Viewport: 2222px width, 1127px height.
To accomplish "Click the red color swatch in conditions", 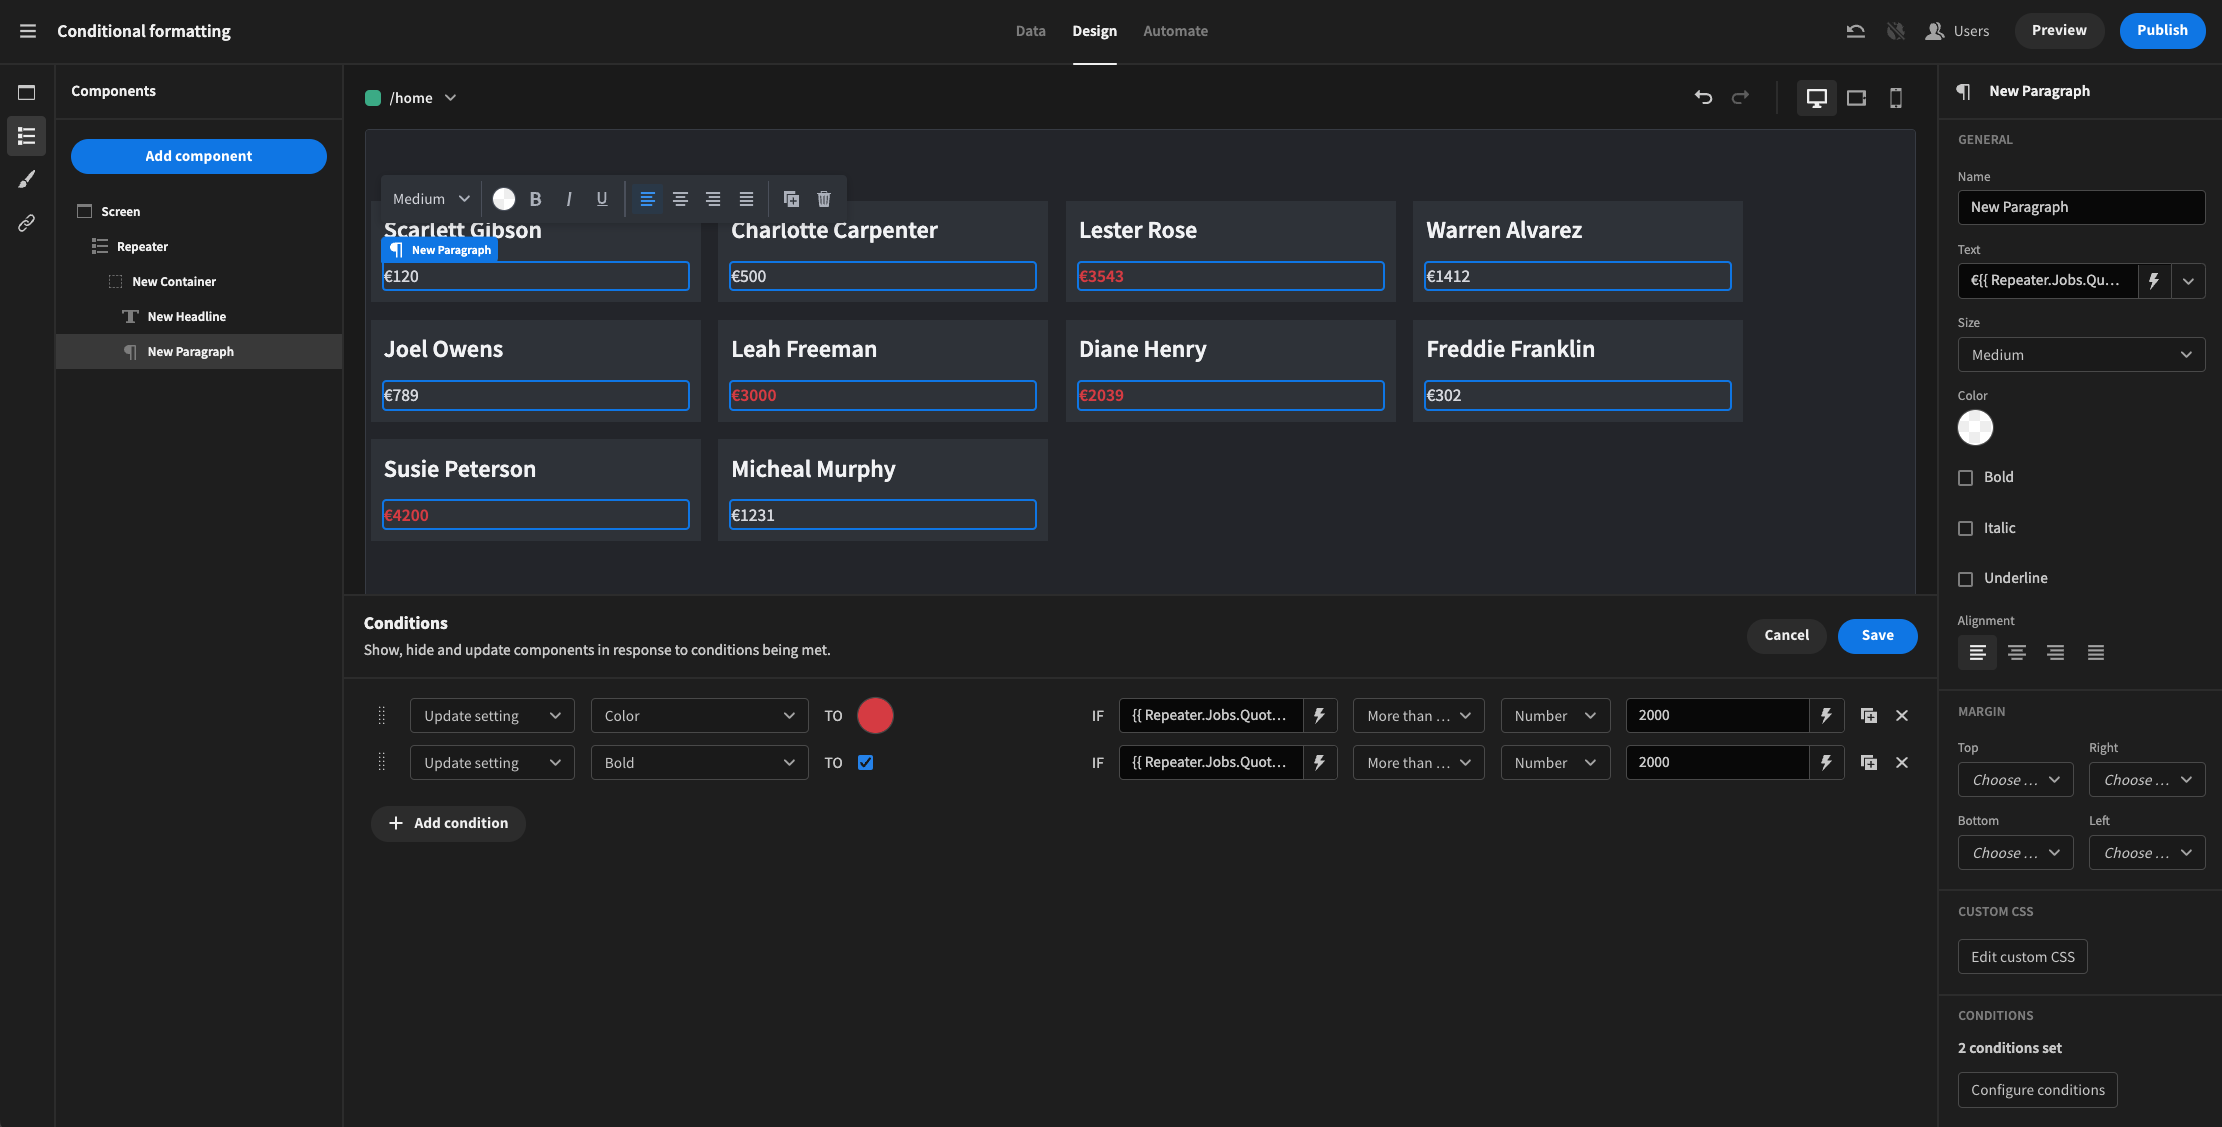I will (875, 716).
